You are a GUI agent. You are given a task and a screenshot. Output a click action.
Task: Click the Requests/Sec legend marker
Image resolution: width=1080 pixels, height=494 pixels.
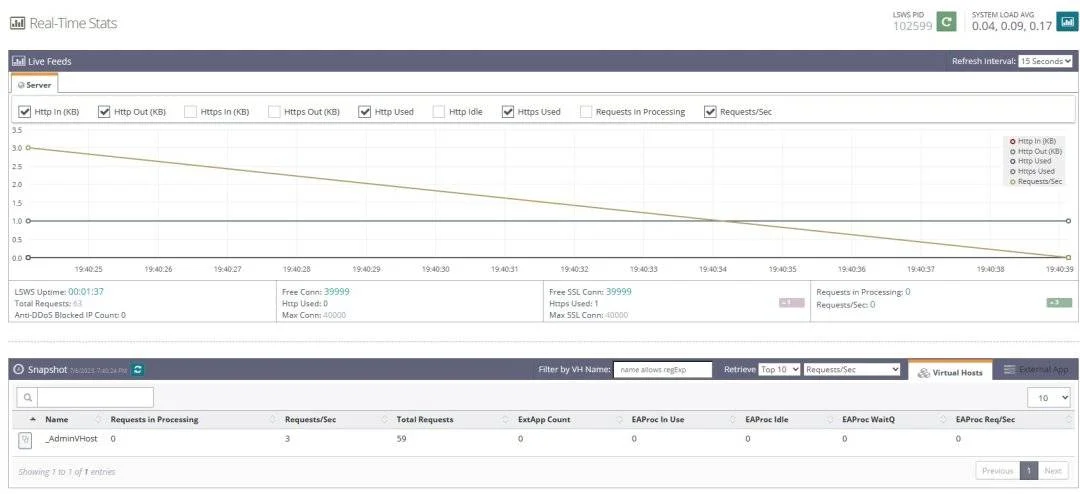tap(1012, 181)
